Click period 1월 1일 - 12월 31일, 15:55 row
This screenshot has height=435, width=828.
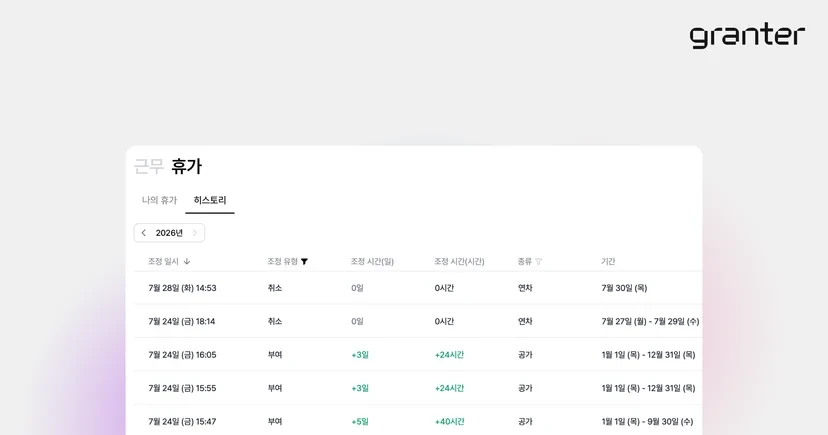tap(648, 388)
